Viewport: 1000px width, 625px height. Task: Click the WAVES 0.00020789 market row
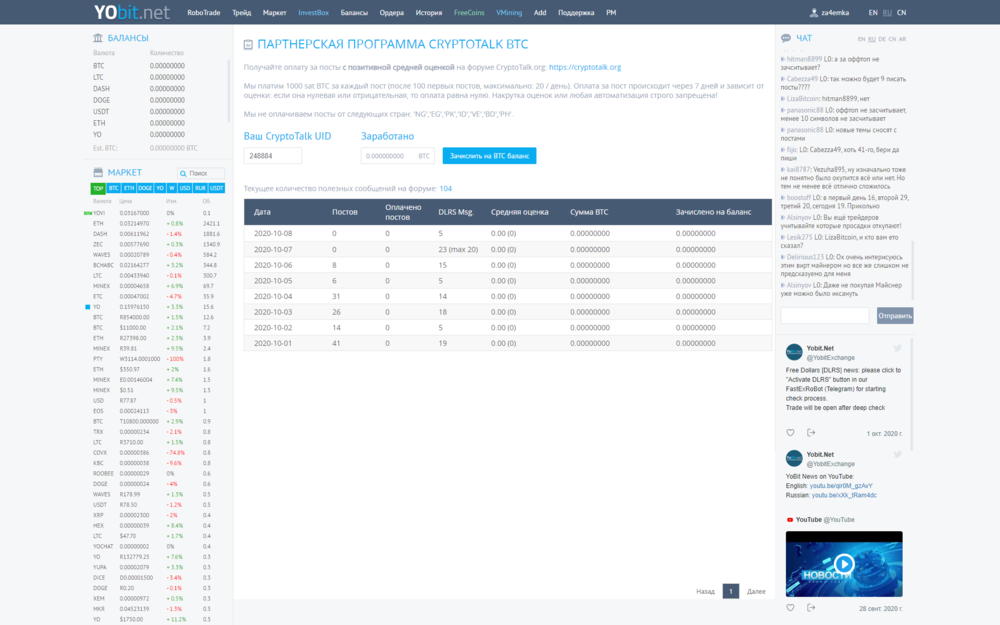[156, 254]
